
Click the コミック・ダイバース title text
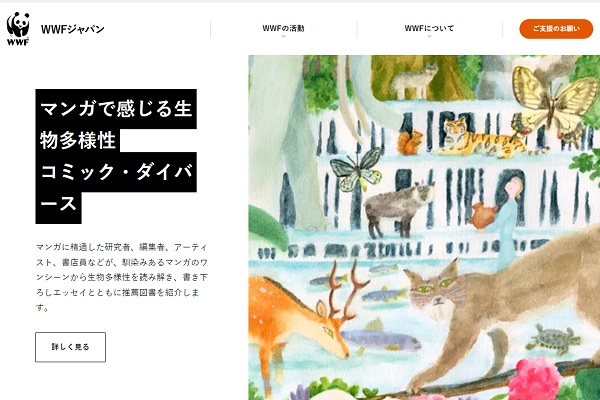(x=116, y=188)
